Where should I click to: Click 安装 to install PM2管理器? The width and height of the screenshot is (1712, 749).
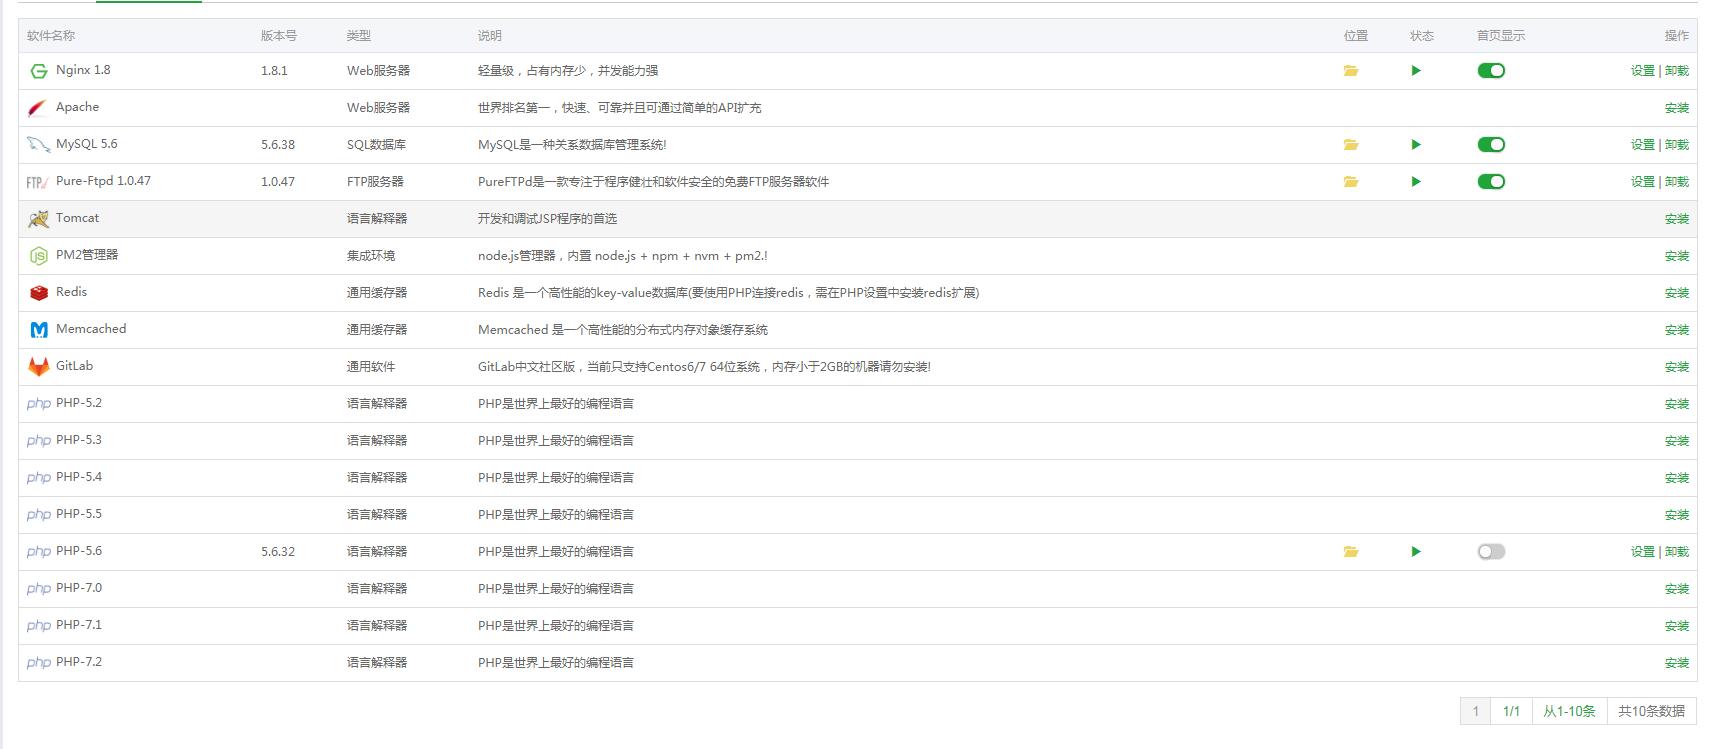coord(1677,256)
